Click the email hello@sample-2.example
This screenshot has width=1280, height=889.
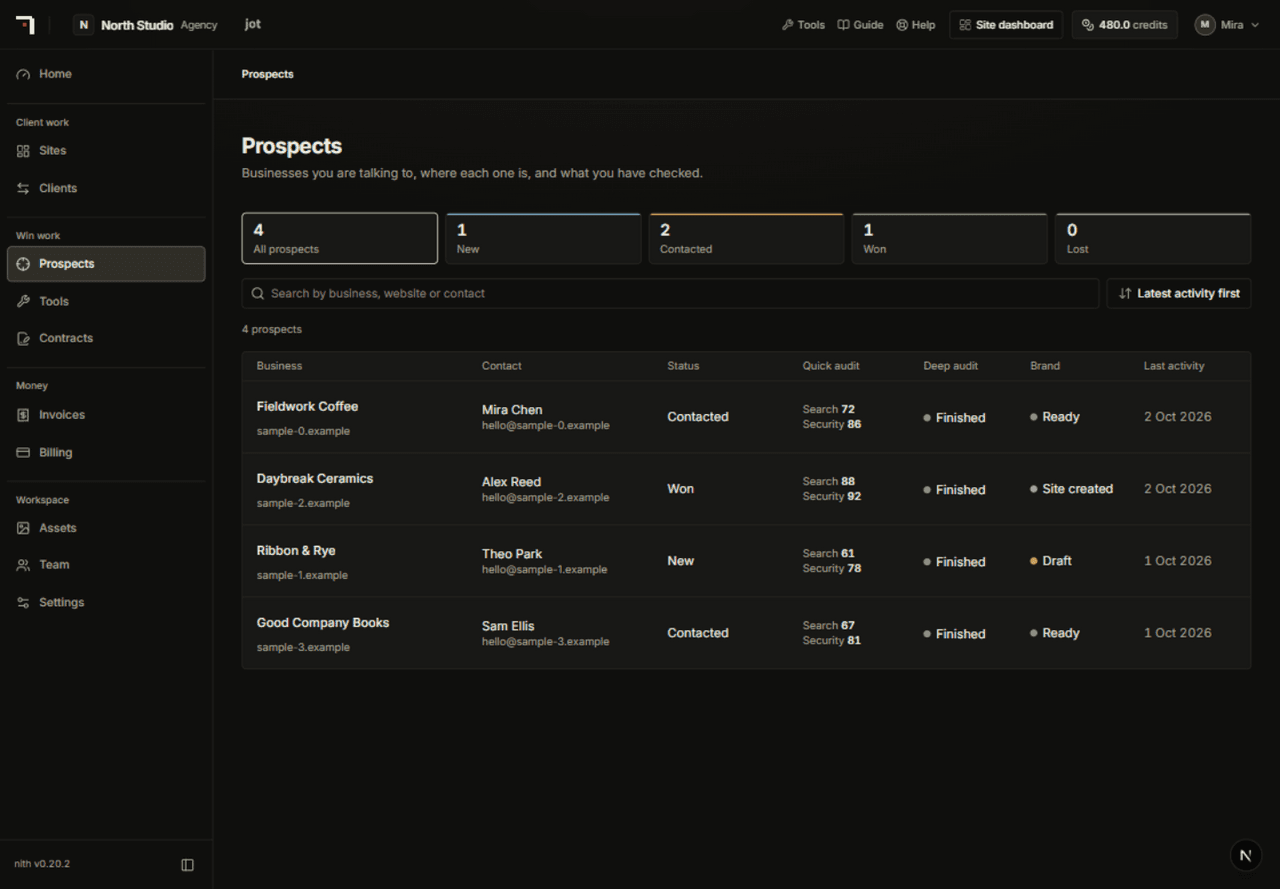[545, 498]
